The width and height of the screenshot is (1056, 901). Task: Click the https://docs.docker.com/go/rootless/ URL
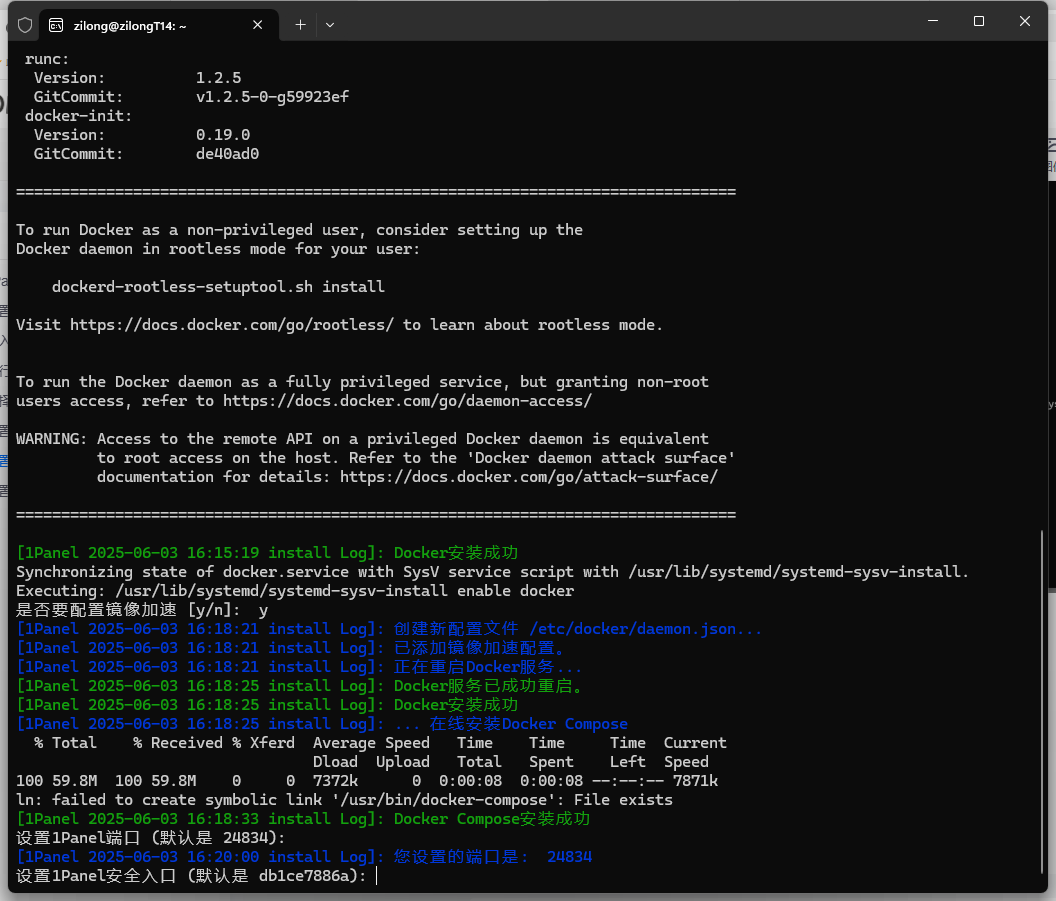pos(232,325)
